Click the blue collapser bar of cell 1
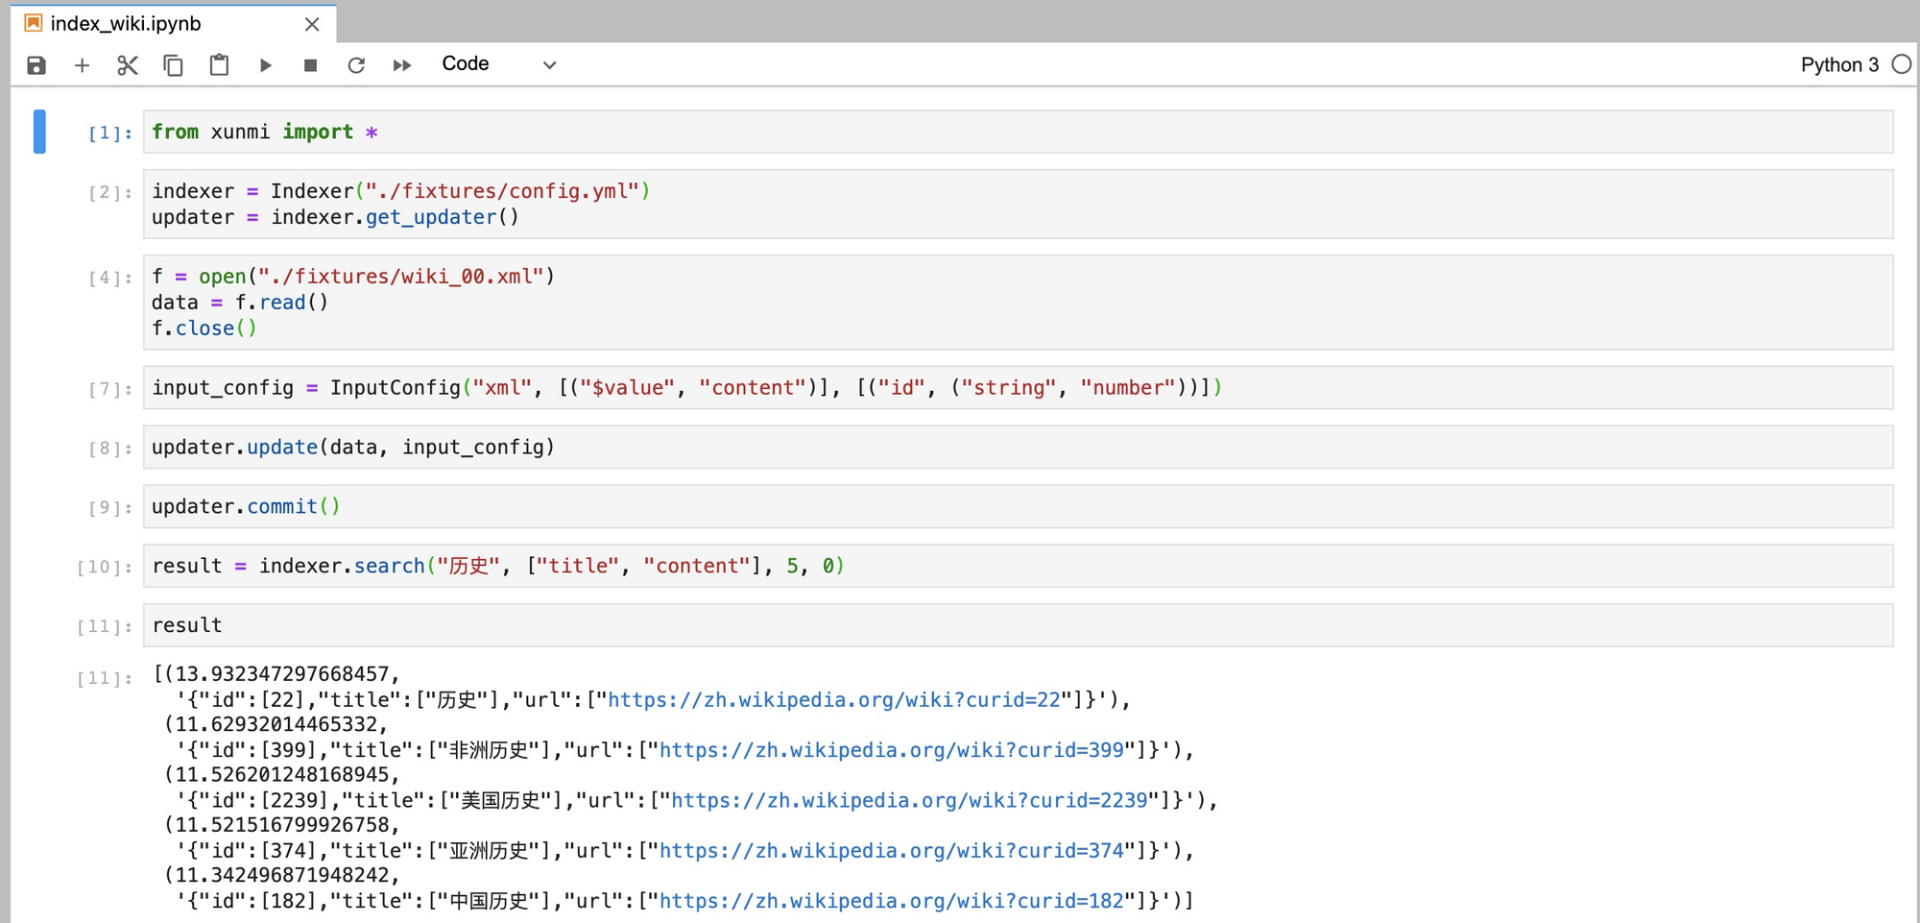This screenshot has height=923, width=1920. (x=39, y=131)
